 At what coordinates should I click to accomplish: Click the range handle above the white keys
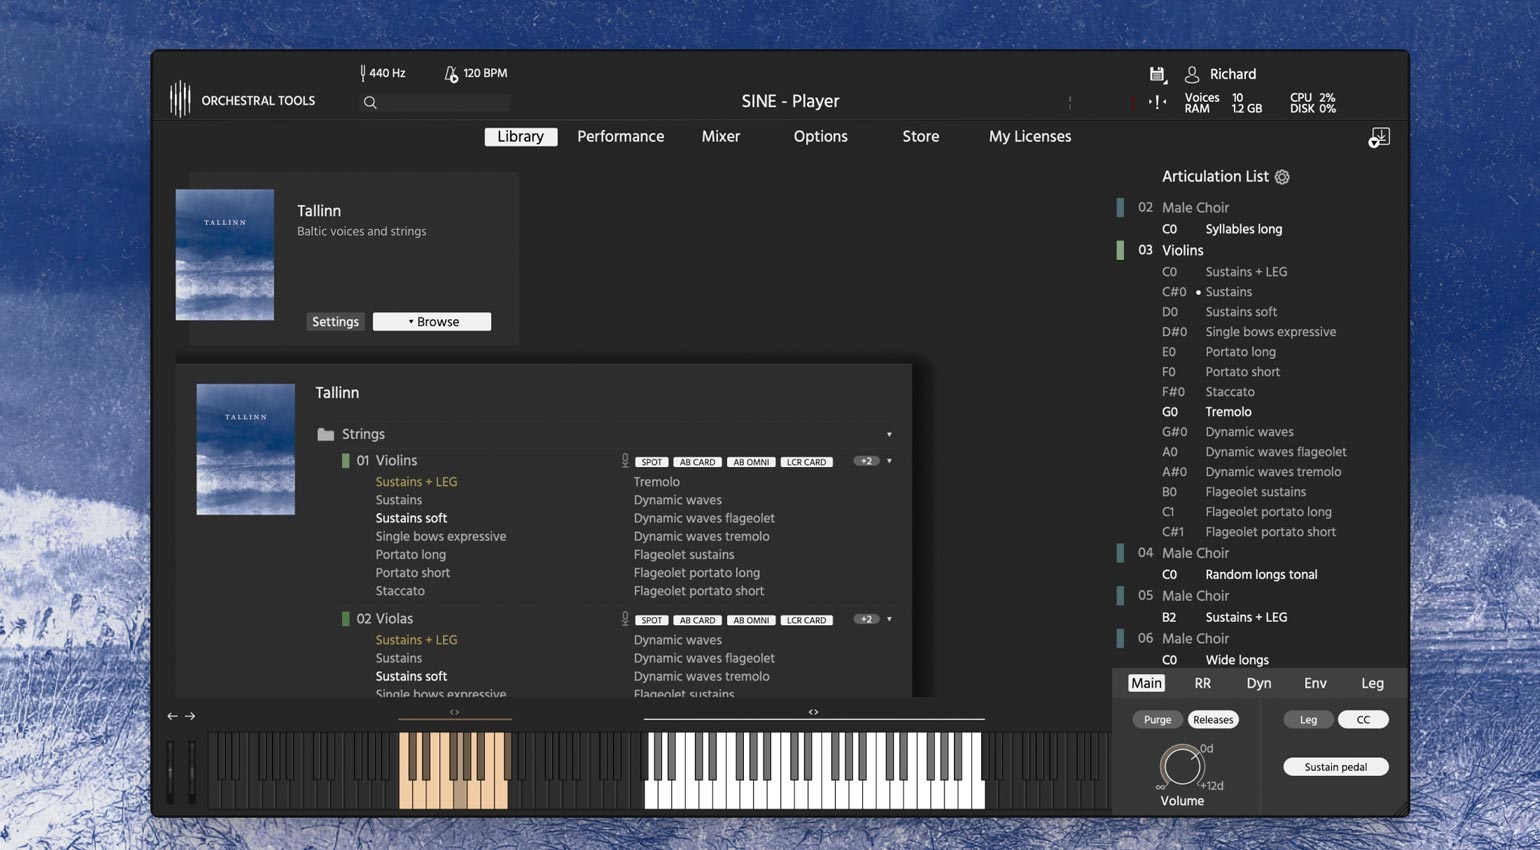click(813, 712)
